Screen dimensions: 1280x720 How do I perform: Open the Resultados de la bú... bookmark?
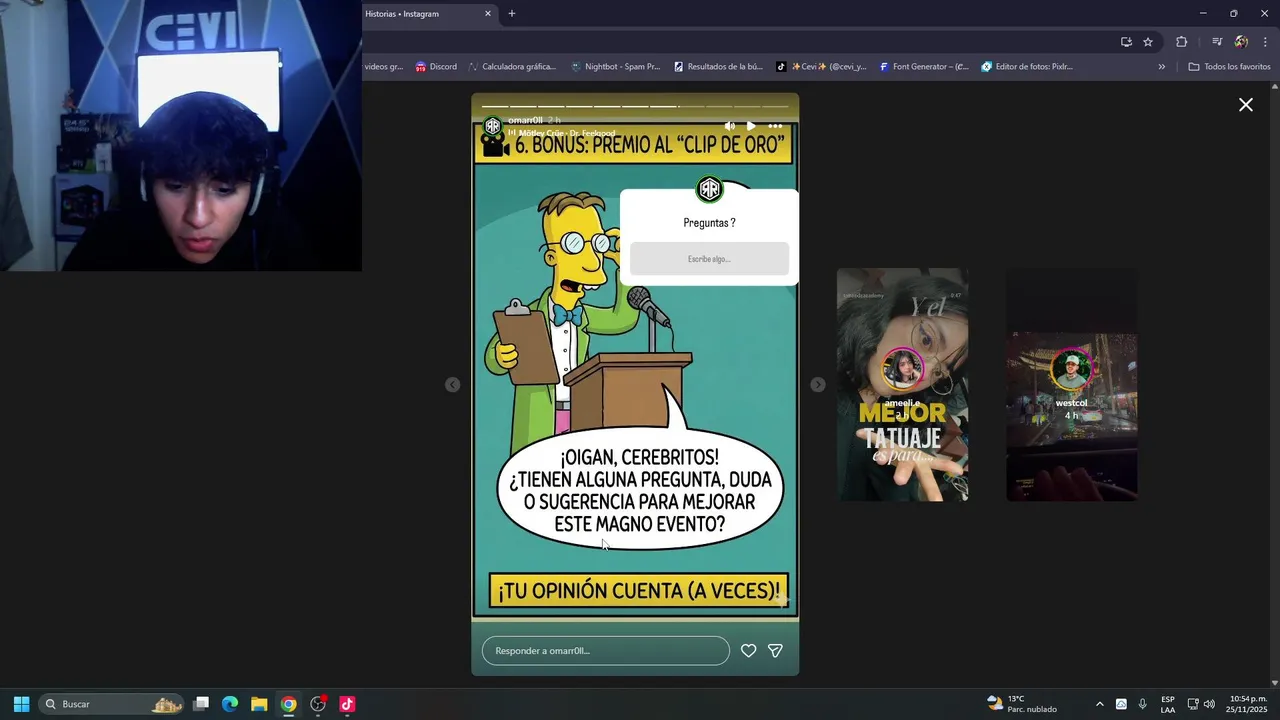coord(718,67)
